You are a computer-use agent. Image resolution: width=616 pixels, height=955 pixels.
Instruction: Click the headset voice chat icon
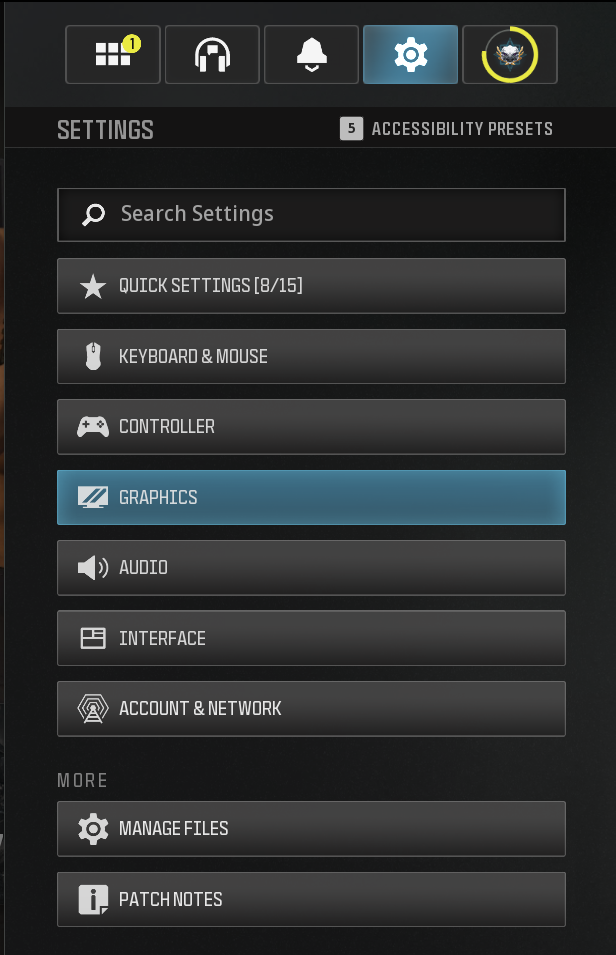pos(212,55)
